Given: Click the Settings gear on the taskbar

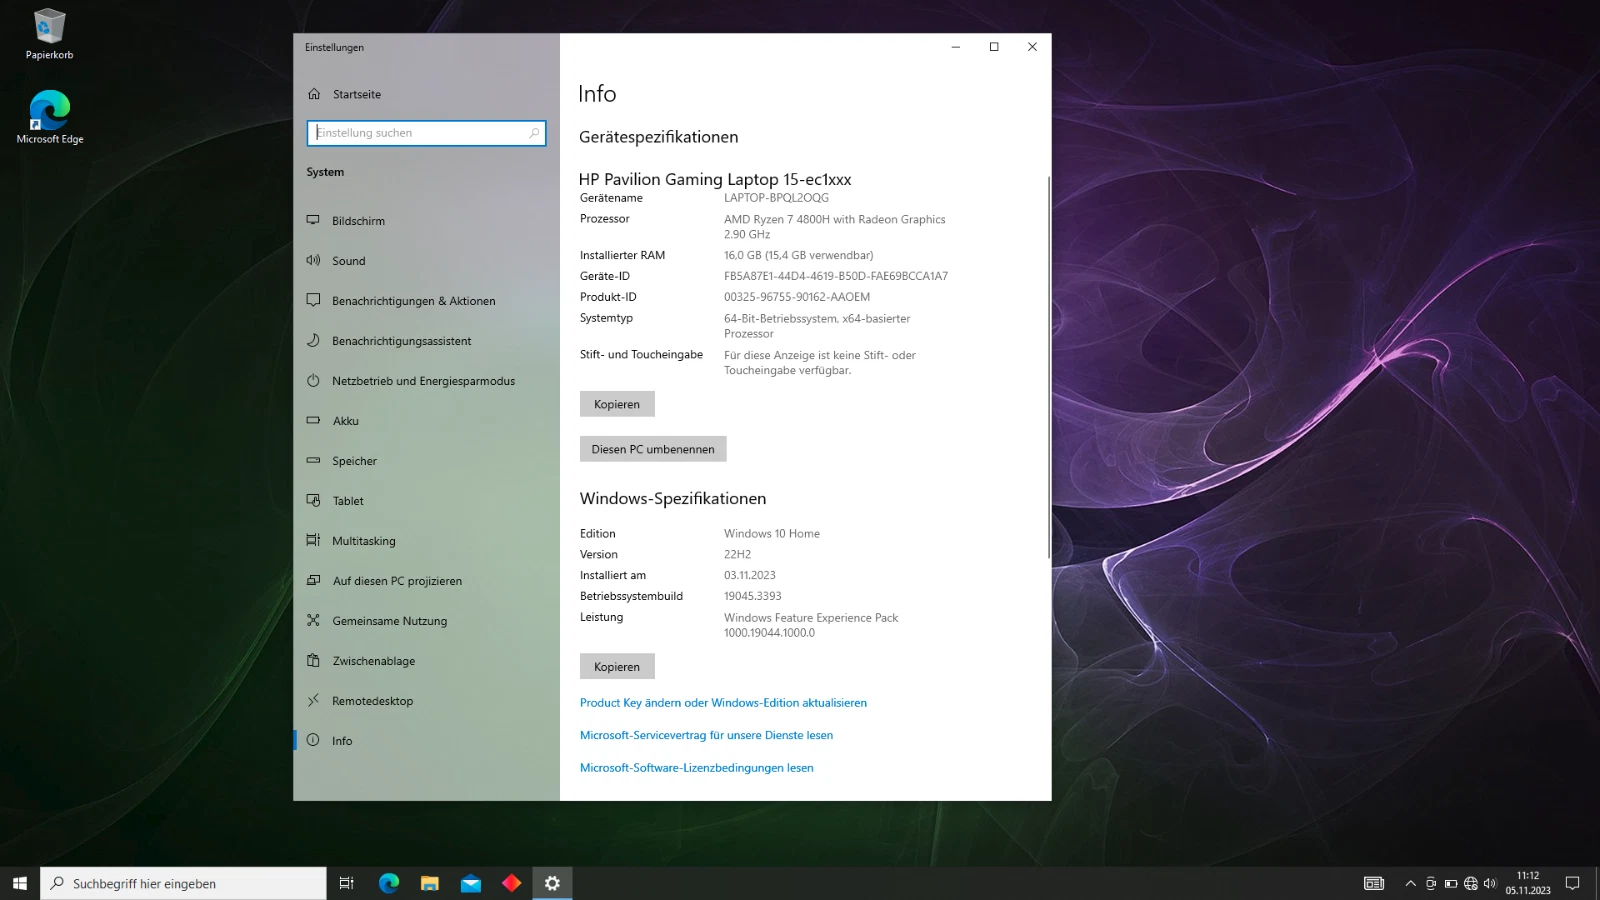Looking at the screenshot, I should coord(552,883).
